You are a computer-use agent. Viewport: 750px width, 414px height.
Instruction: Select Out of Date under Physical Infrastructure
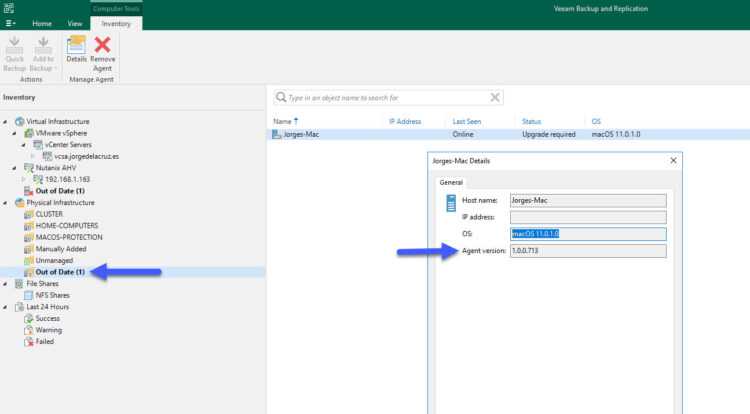pos(60,272)
